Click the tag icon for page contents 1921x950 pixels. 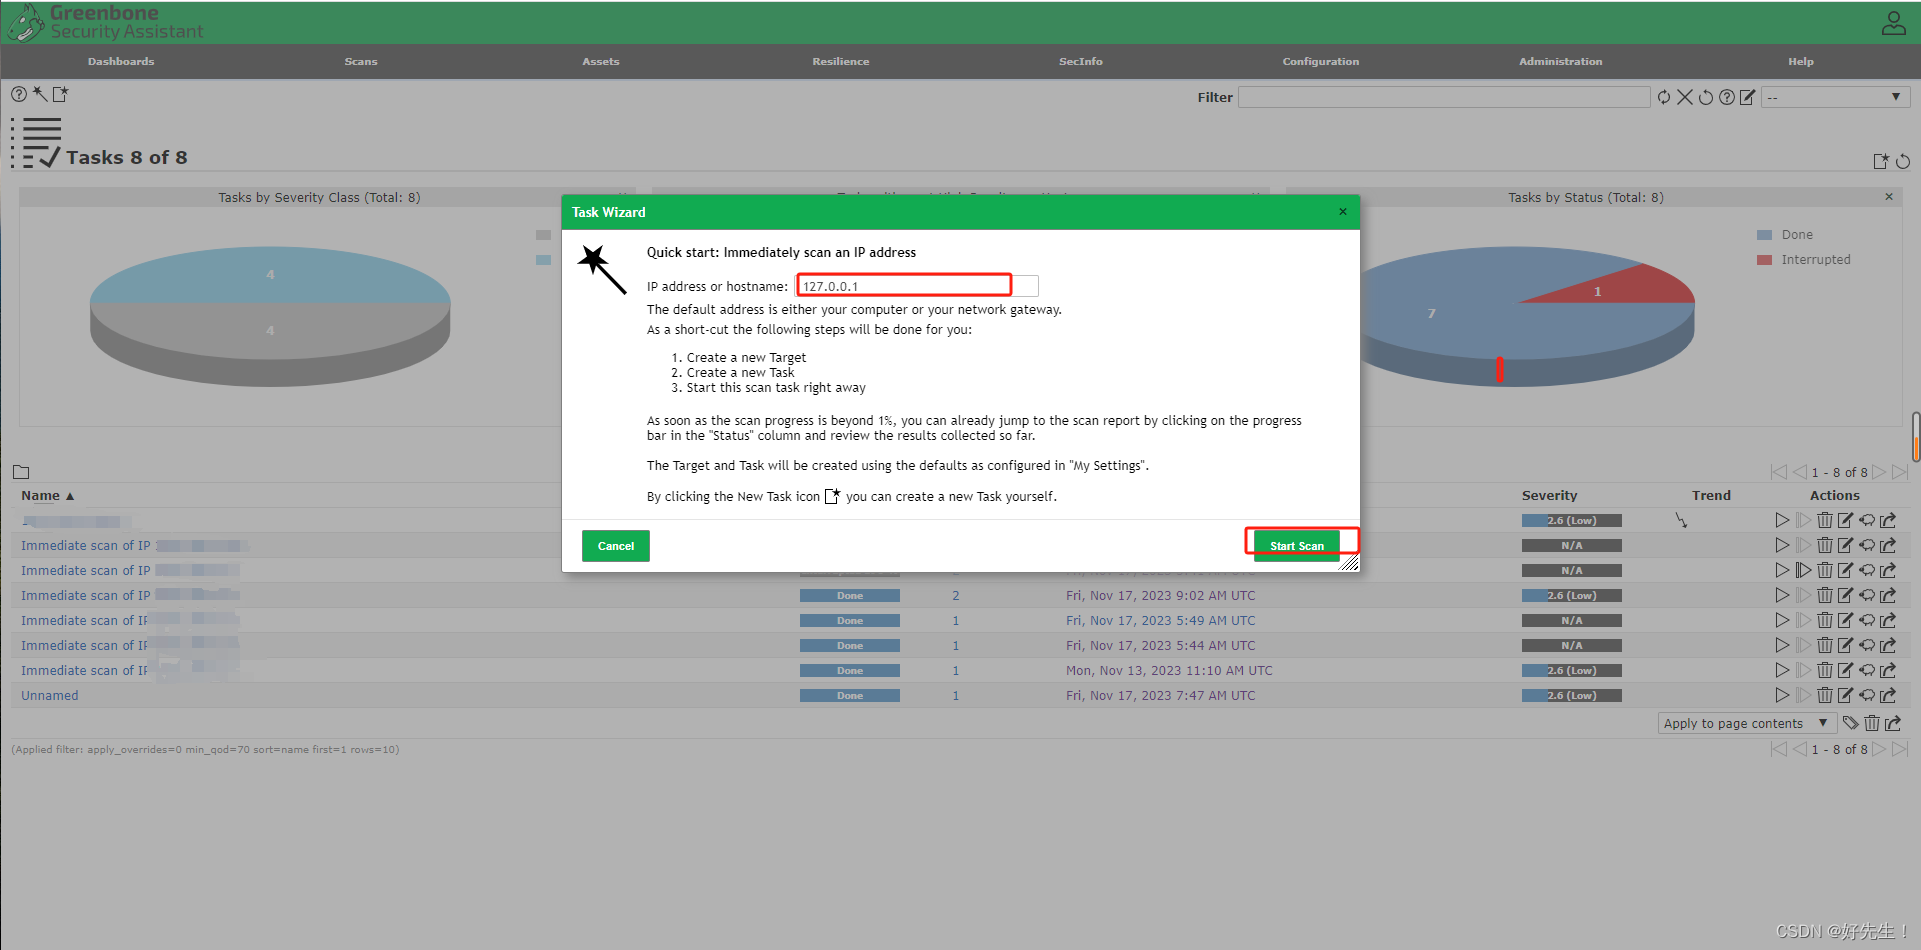[x=1851, y=723]
